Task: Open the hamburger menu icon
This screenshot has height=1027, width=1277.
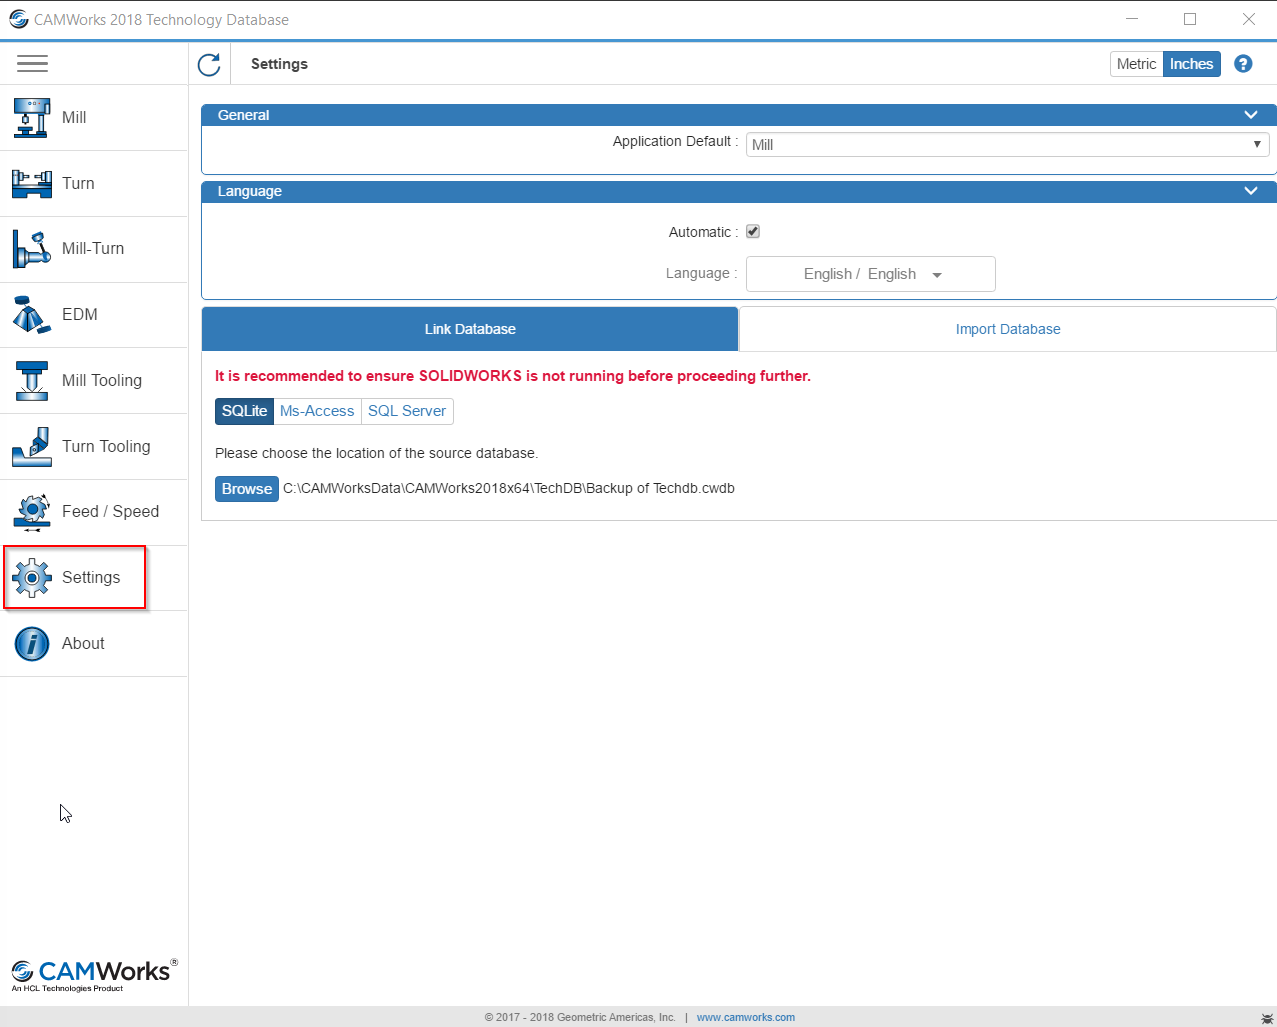Action: point(32,64)
